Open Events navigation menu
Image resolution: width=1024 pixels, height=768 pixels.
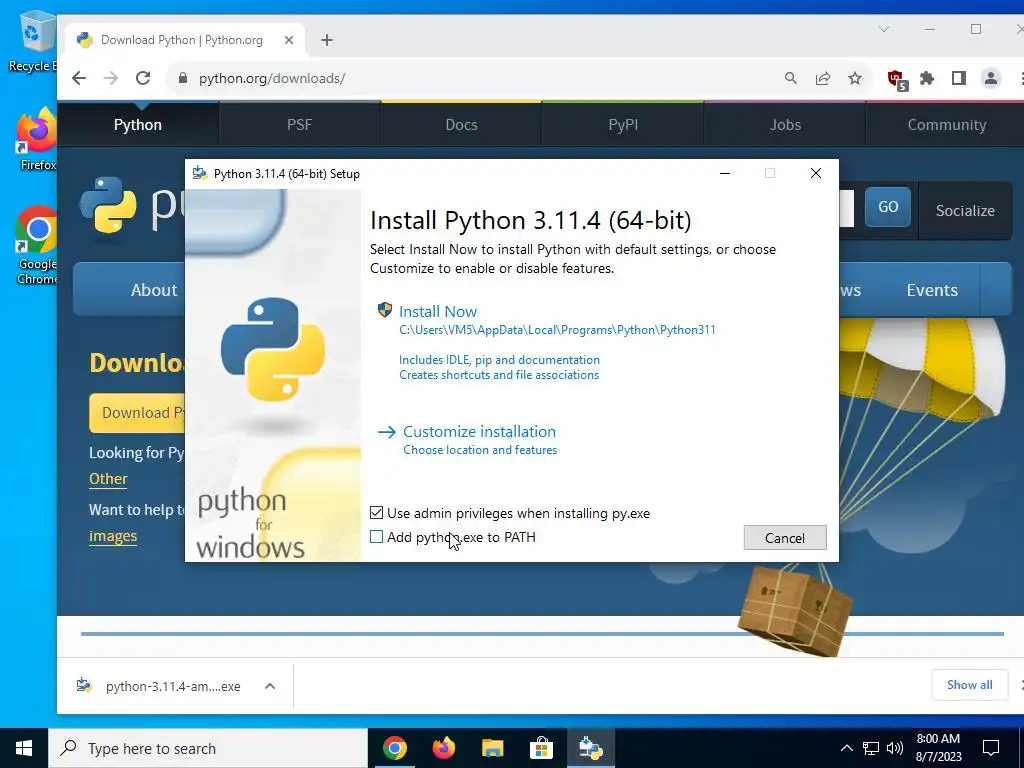pos(932,290)
